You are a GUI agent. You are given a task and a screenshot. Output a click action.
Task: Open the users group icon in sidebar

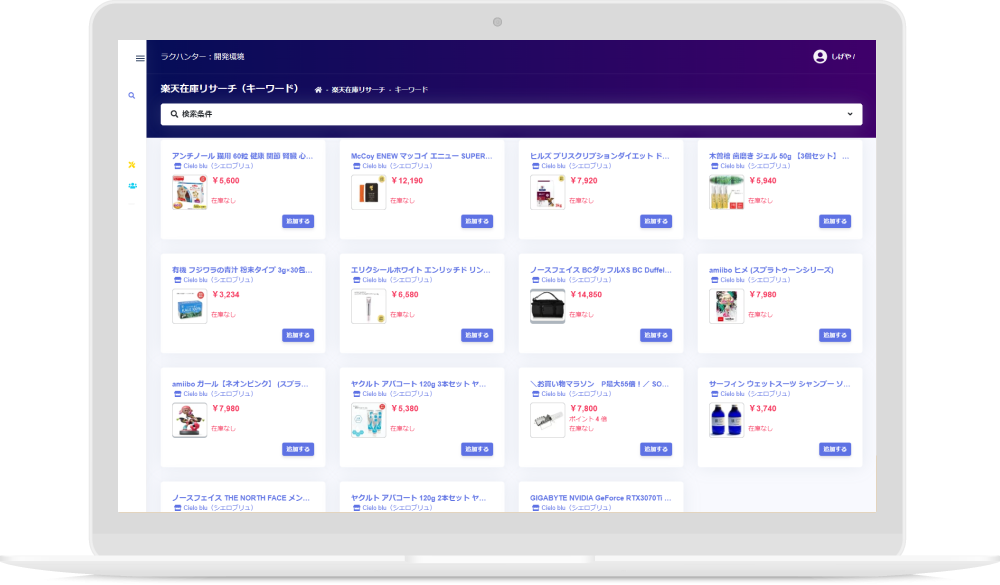[x=132, y=186]
